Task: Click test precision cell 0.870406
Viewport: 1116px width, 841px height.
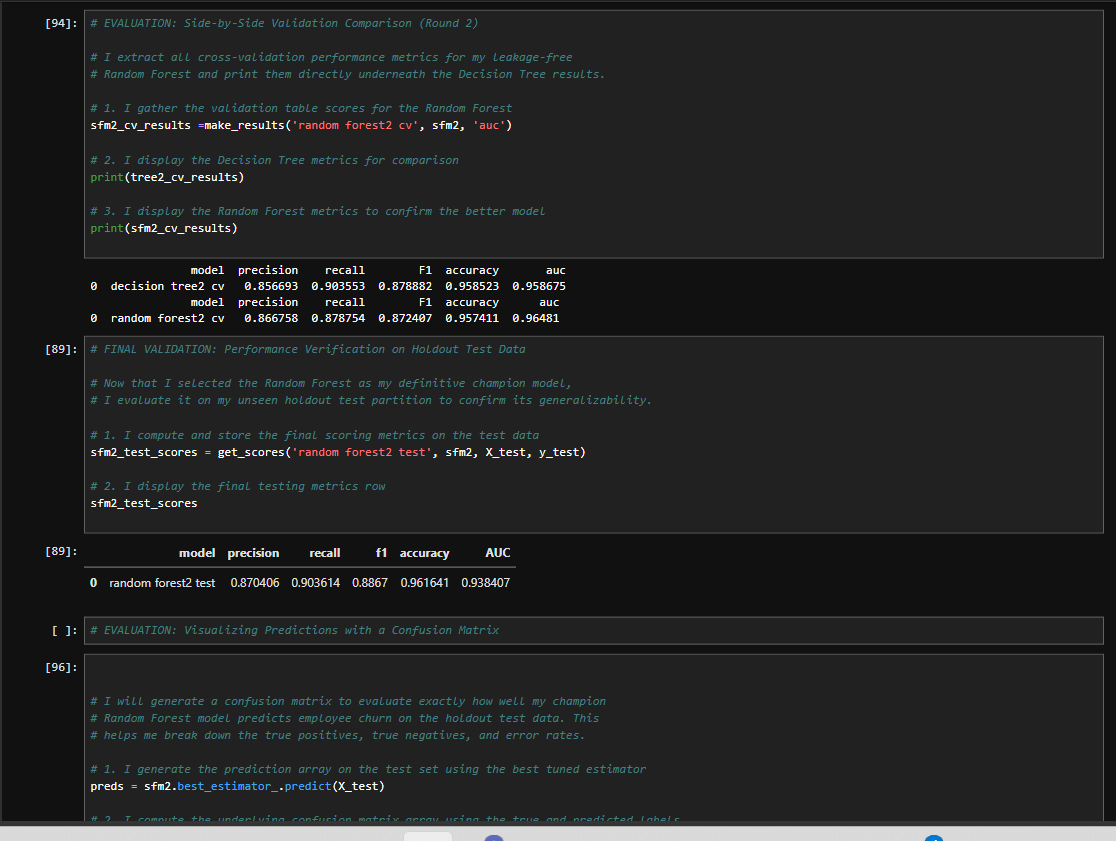Action: pos(255,583)
